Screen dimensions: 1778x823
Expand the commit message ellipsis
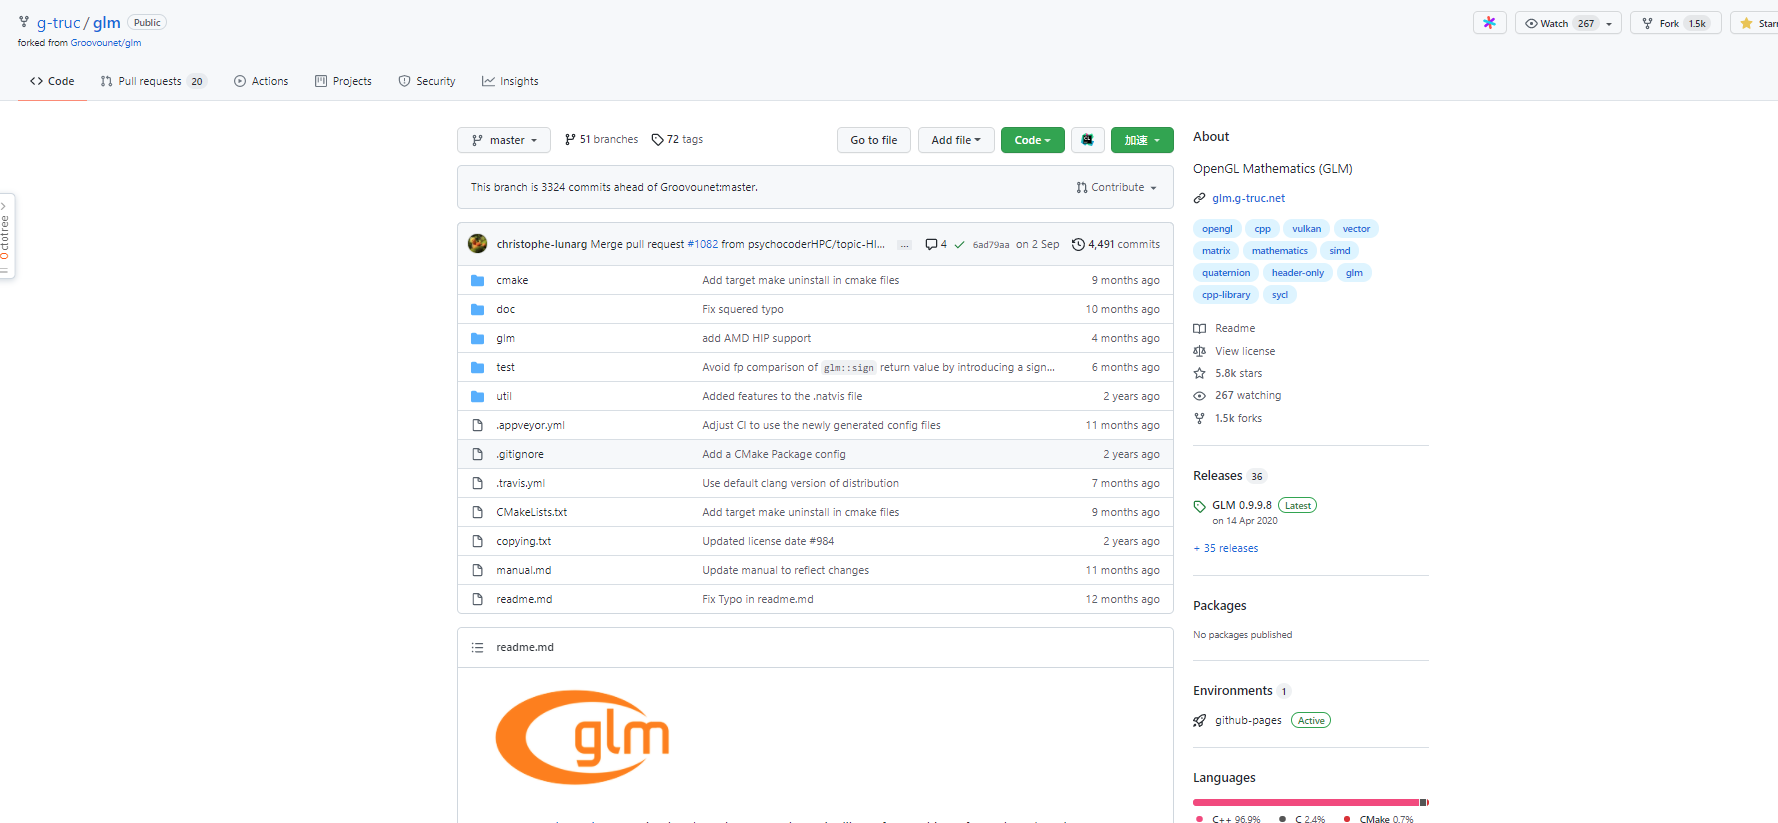[x=904, y=245]
